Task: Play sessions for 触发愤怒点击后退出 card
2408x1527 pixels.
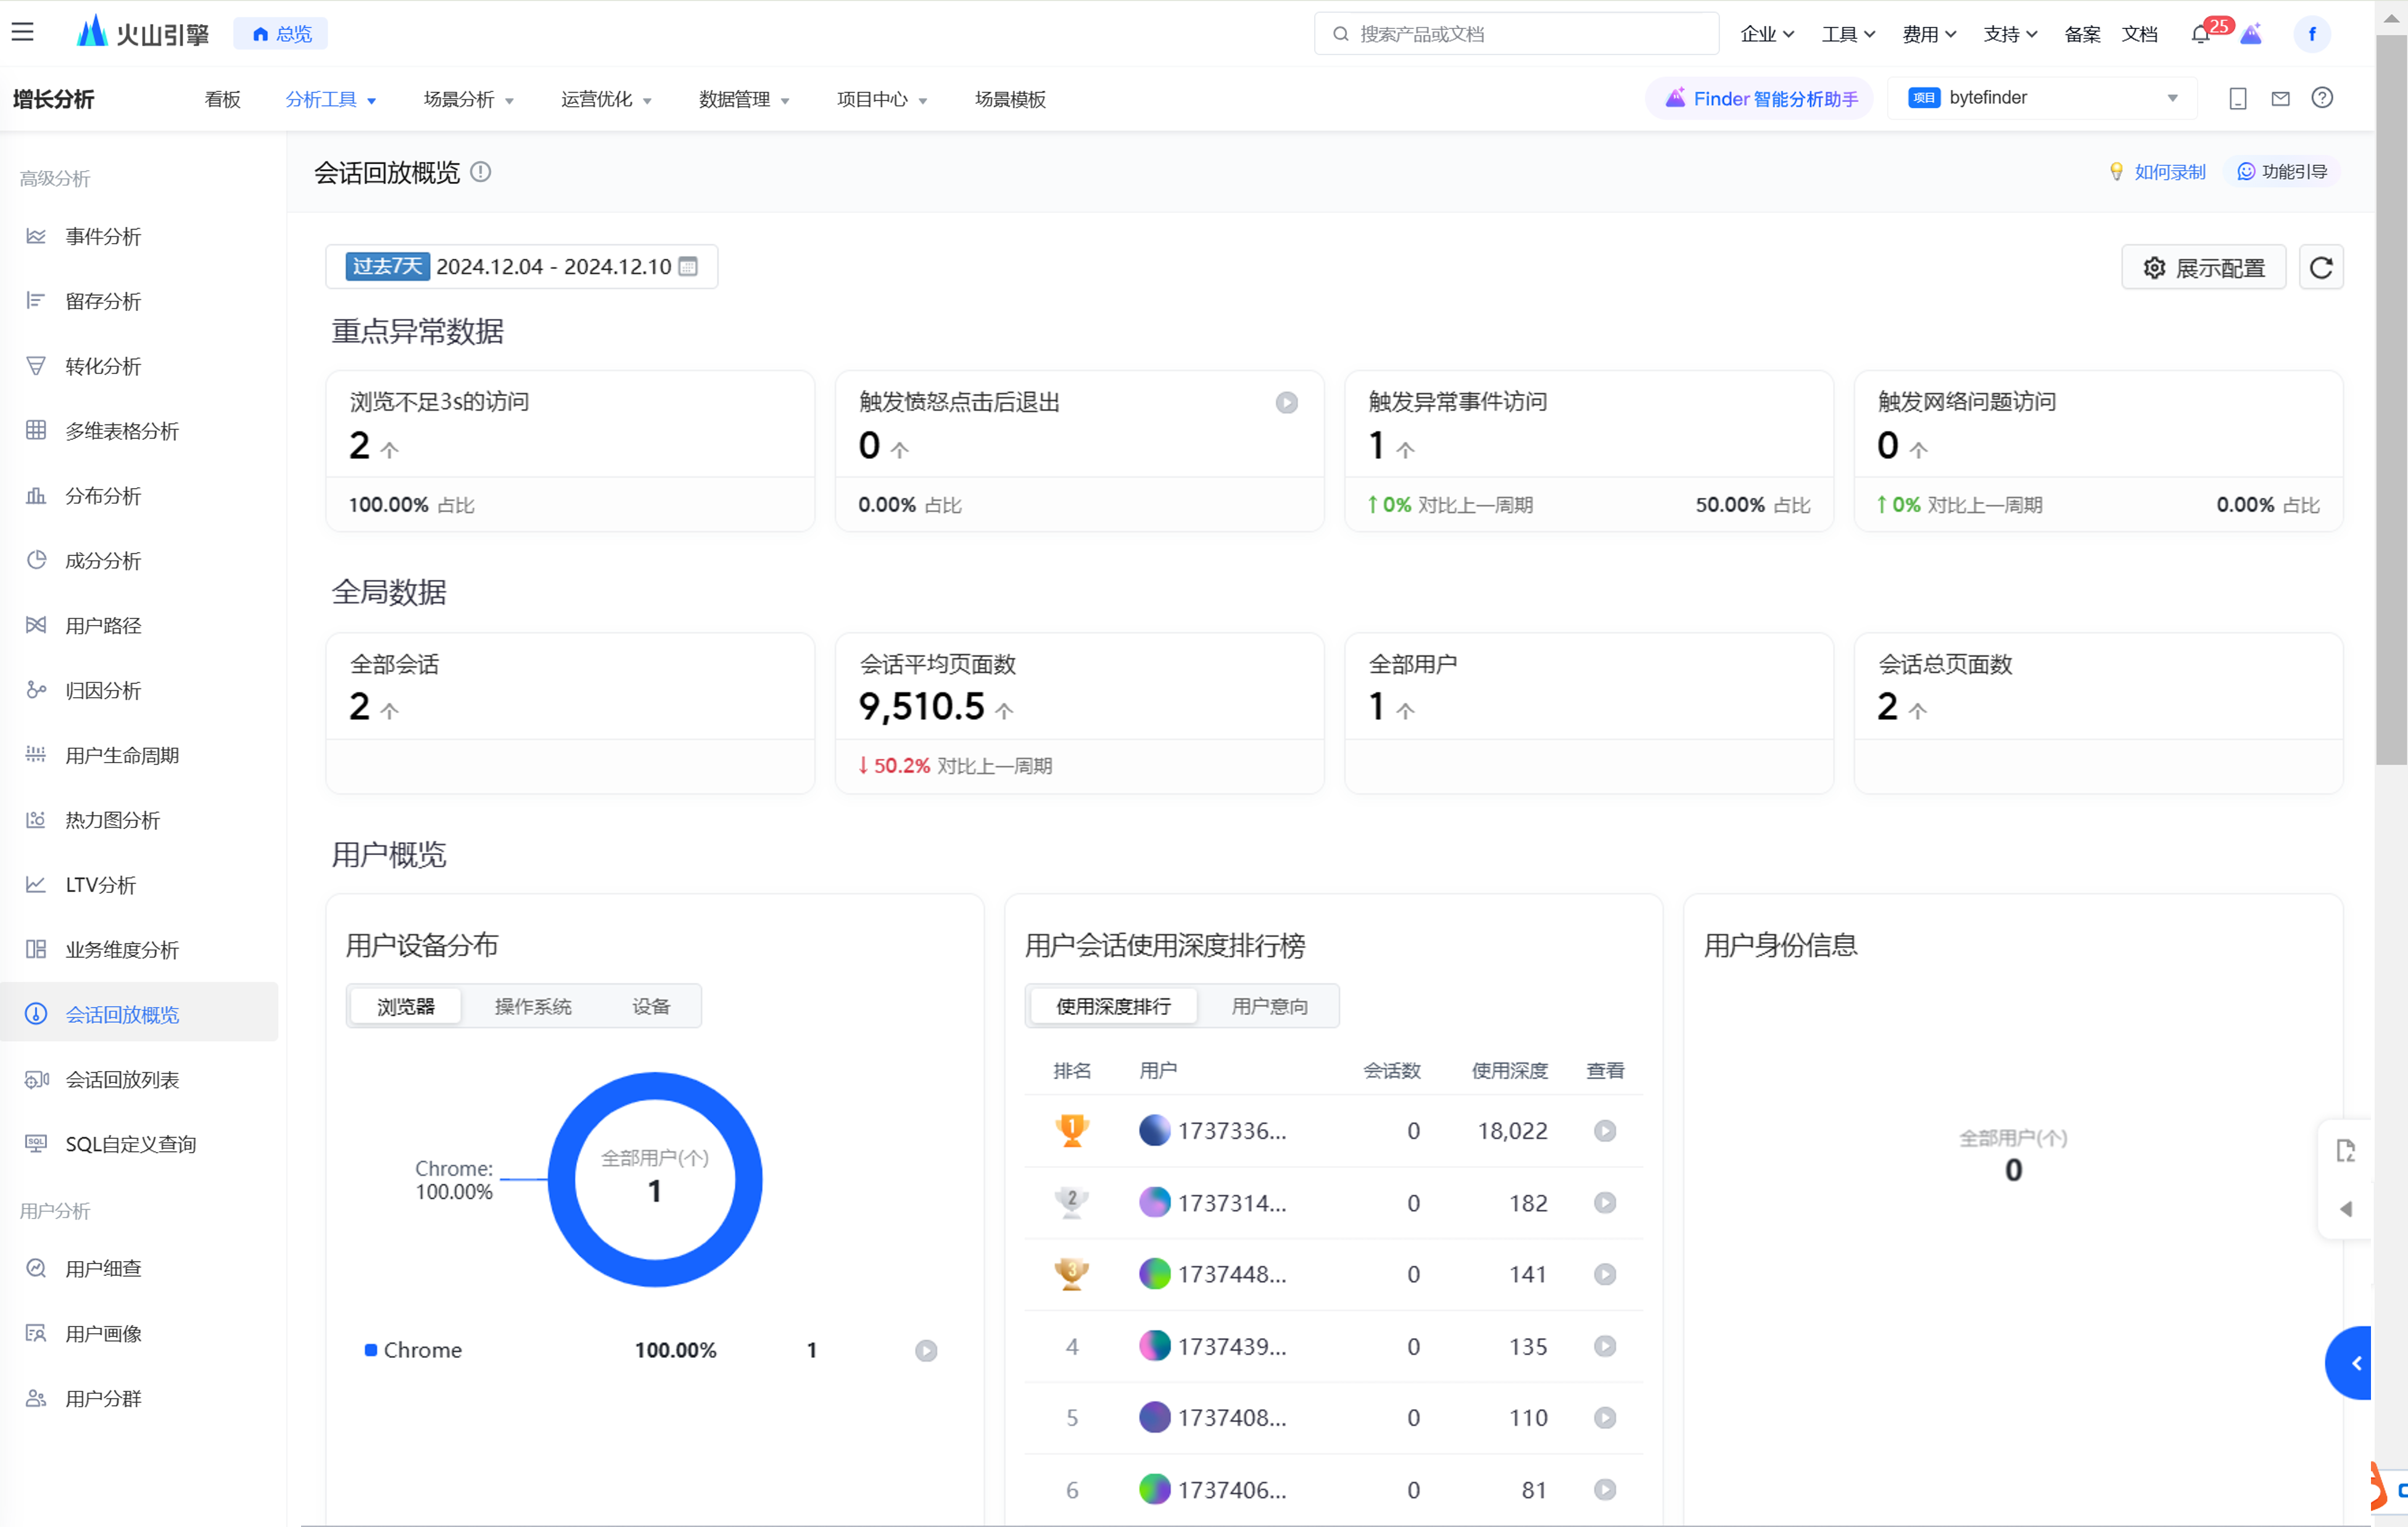Action: click(x=1286, y=402)
